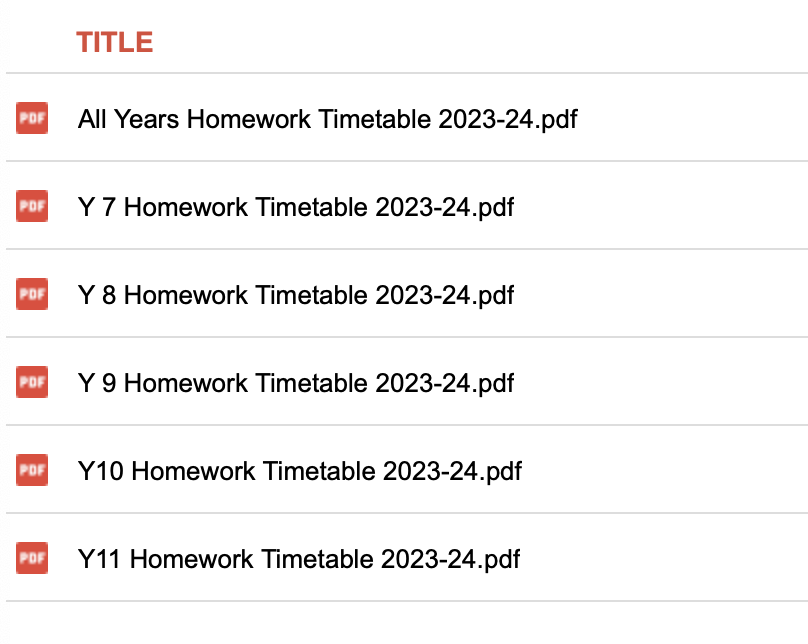Click empty row area right of Y 7 filename
The width and height of the screenshot is (808, 644).
point(661,206)
